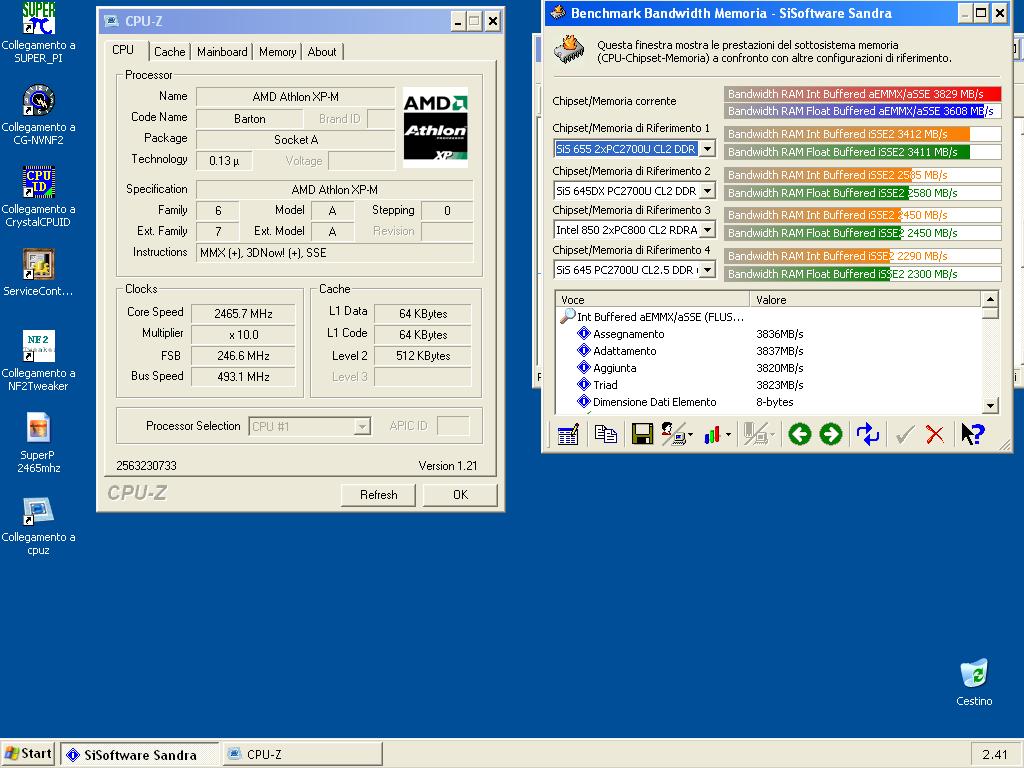Click the red Int Buffered 3829 MB/s bar
This screenshot has width=1024, height=768.
pos(862,94)
